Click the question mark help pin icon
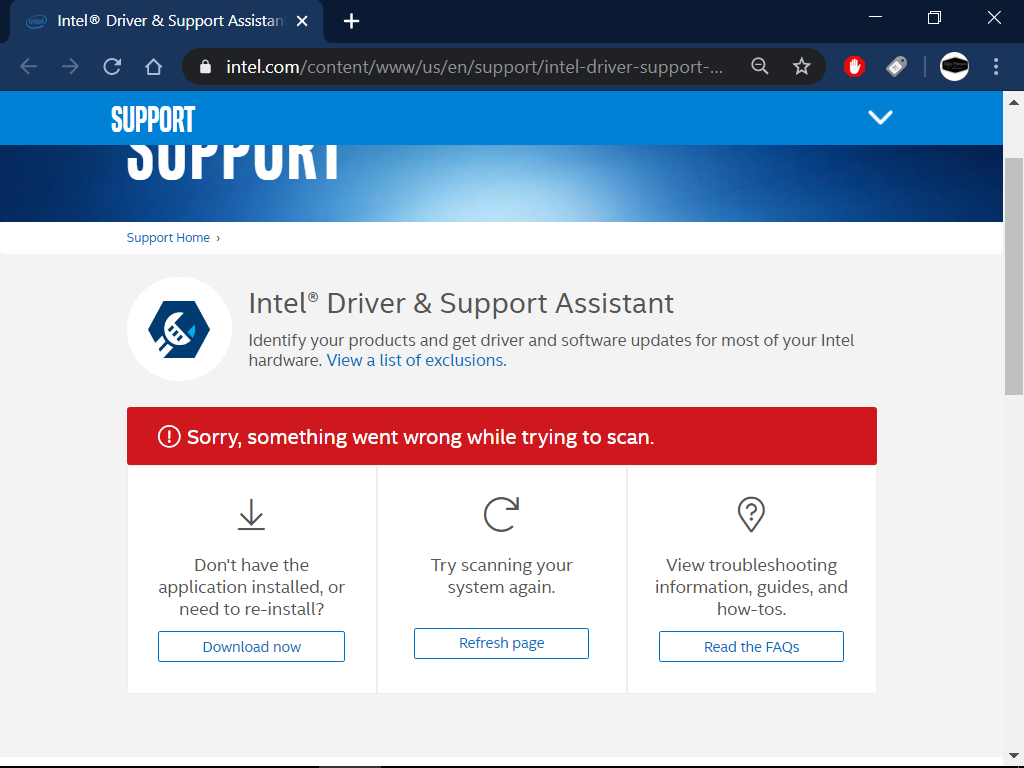The image size is (1024, 768). click(751, 515)
